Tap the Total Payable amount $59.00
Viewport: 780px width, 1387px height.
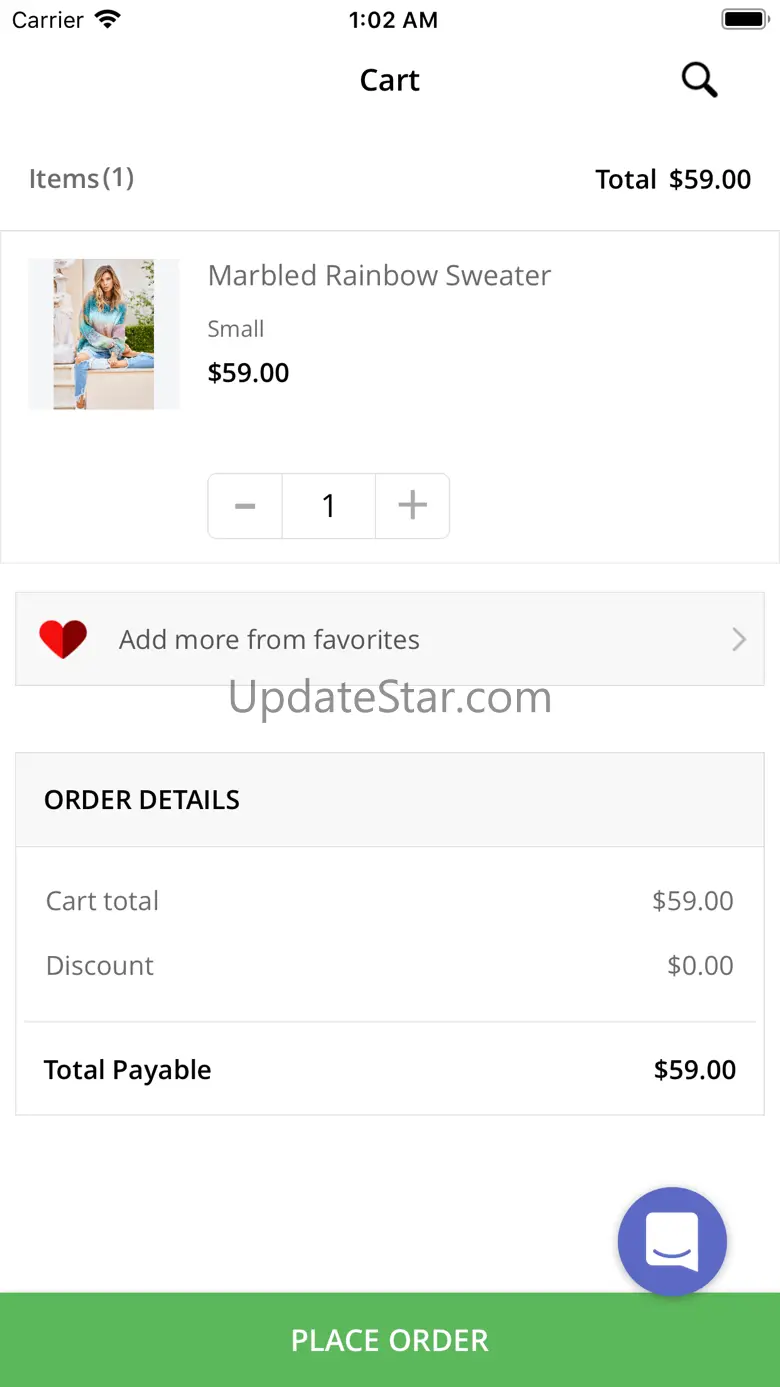tap(694, 1070)
